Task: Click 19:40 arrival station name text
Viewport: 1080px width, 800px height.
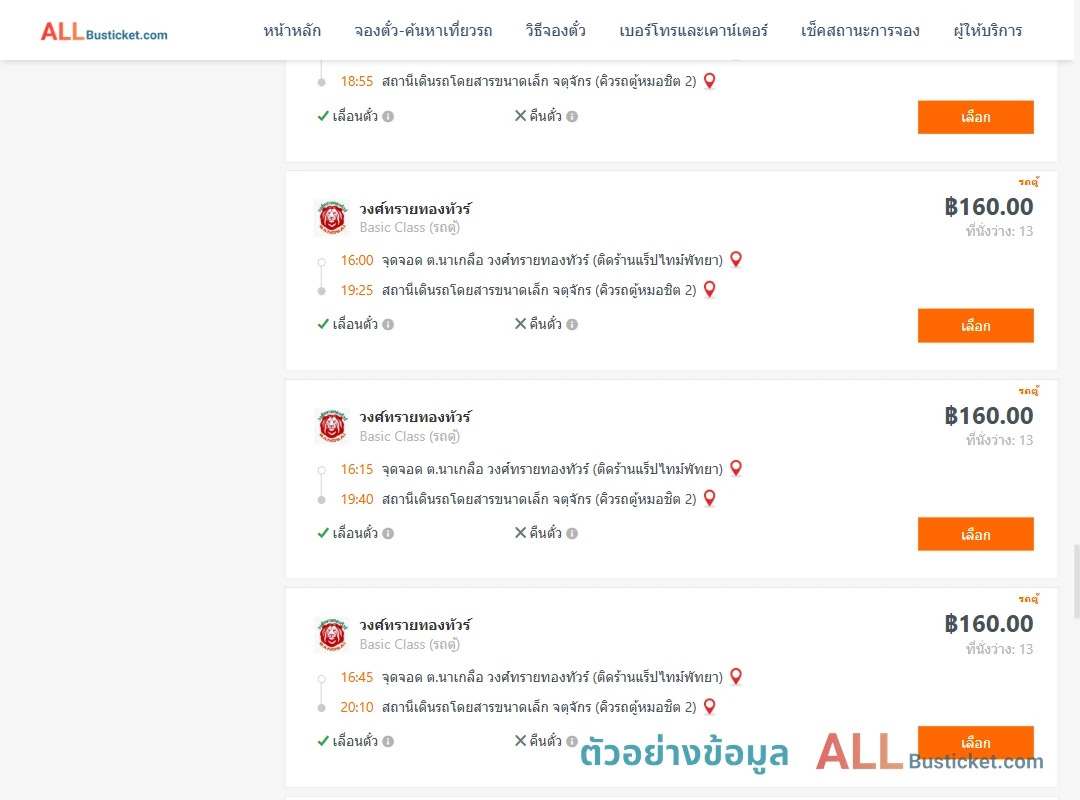Action: [x=539, y=499]
